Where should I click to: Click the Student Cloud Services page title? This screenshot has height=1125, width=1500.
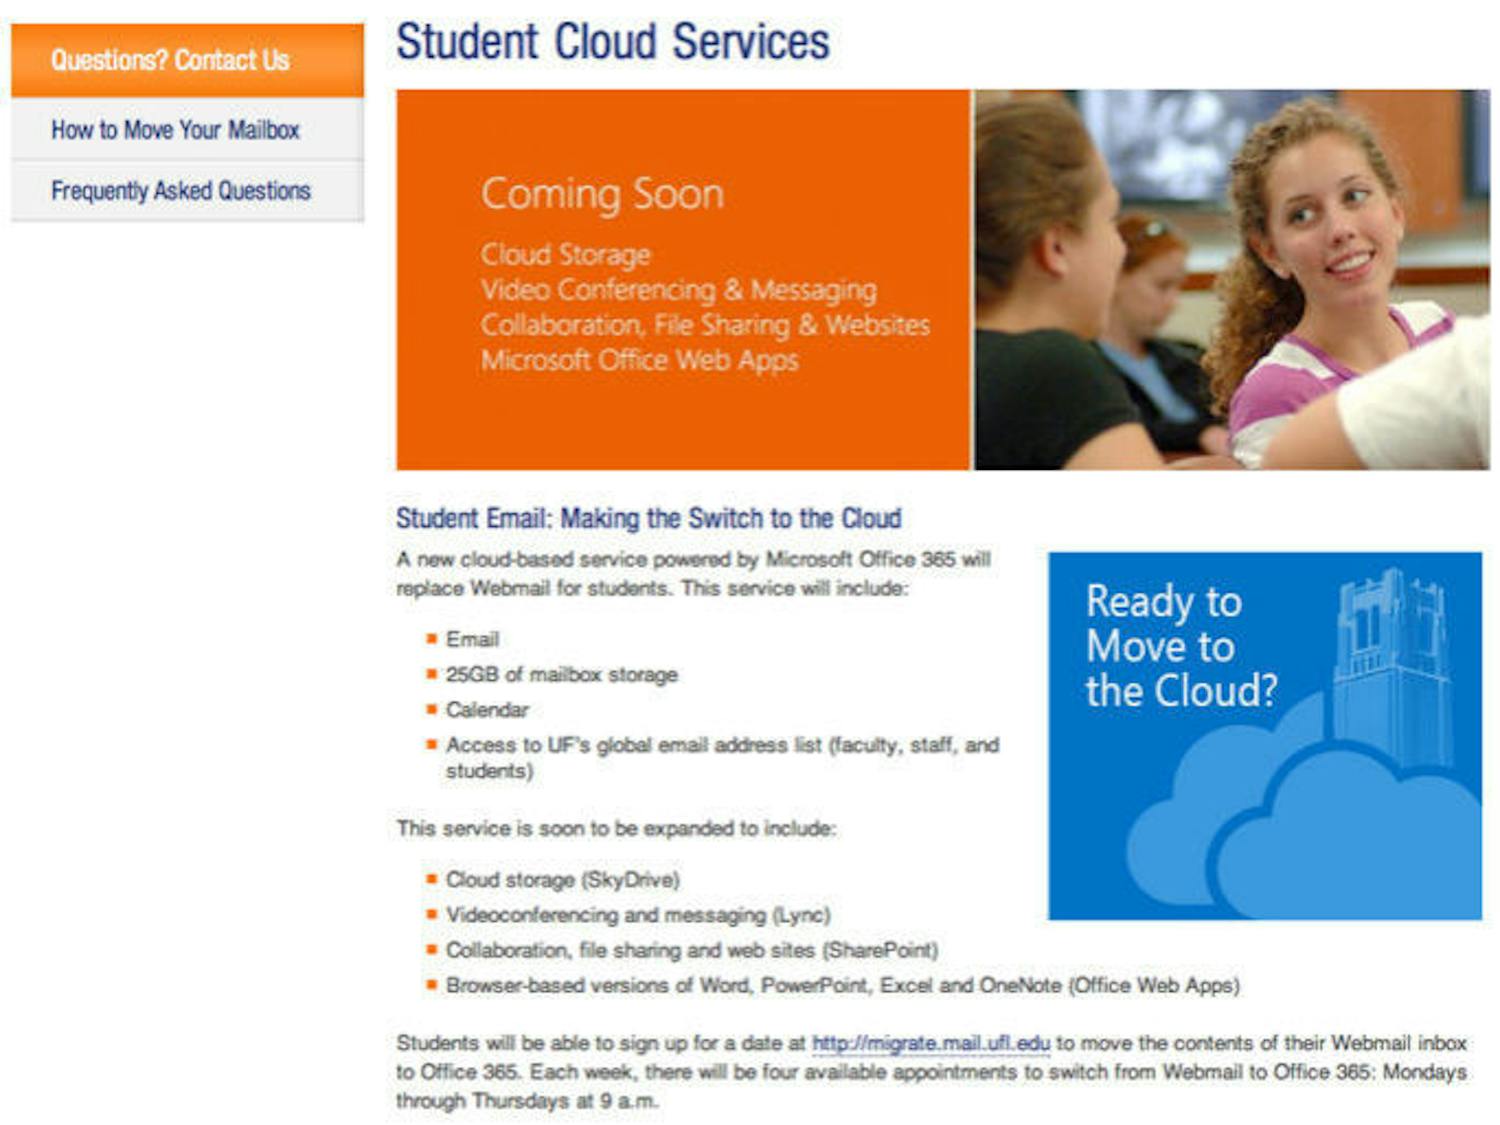click(x=612, y=42)
